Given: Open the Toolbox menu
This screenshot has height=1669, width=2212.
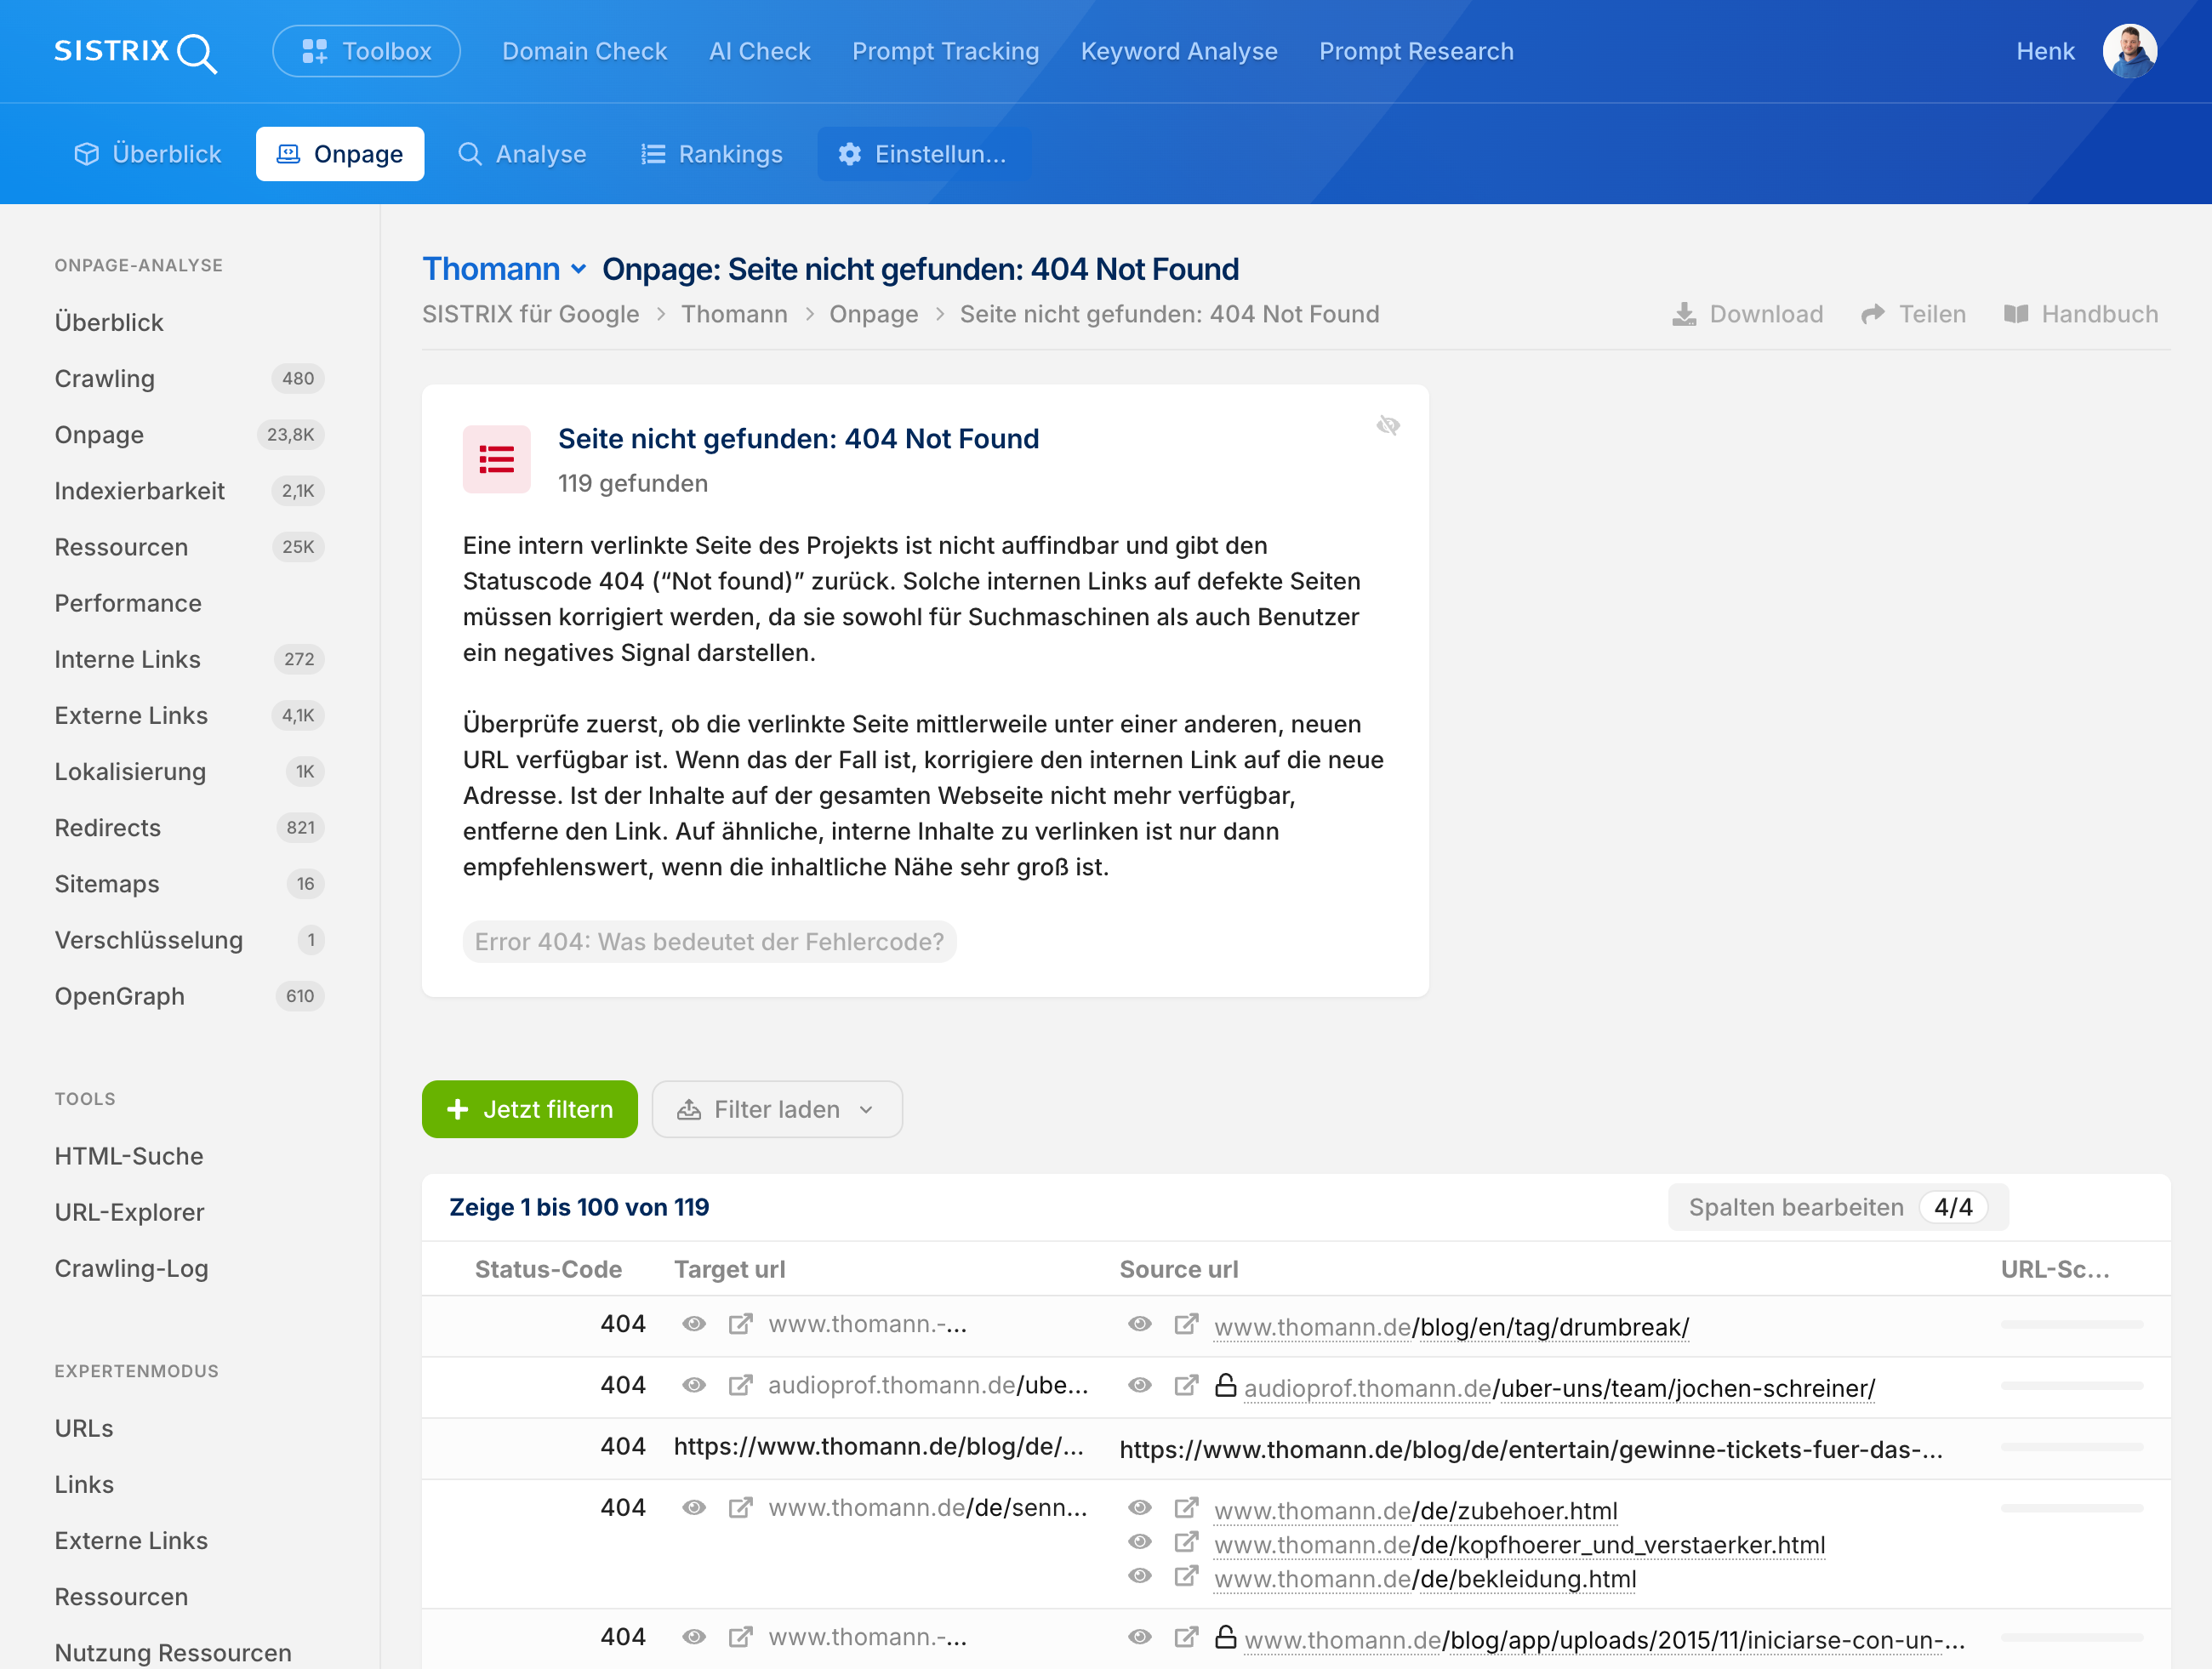Looking at the screenshot, I should coord(366,51).
